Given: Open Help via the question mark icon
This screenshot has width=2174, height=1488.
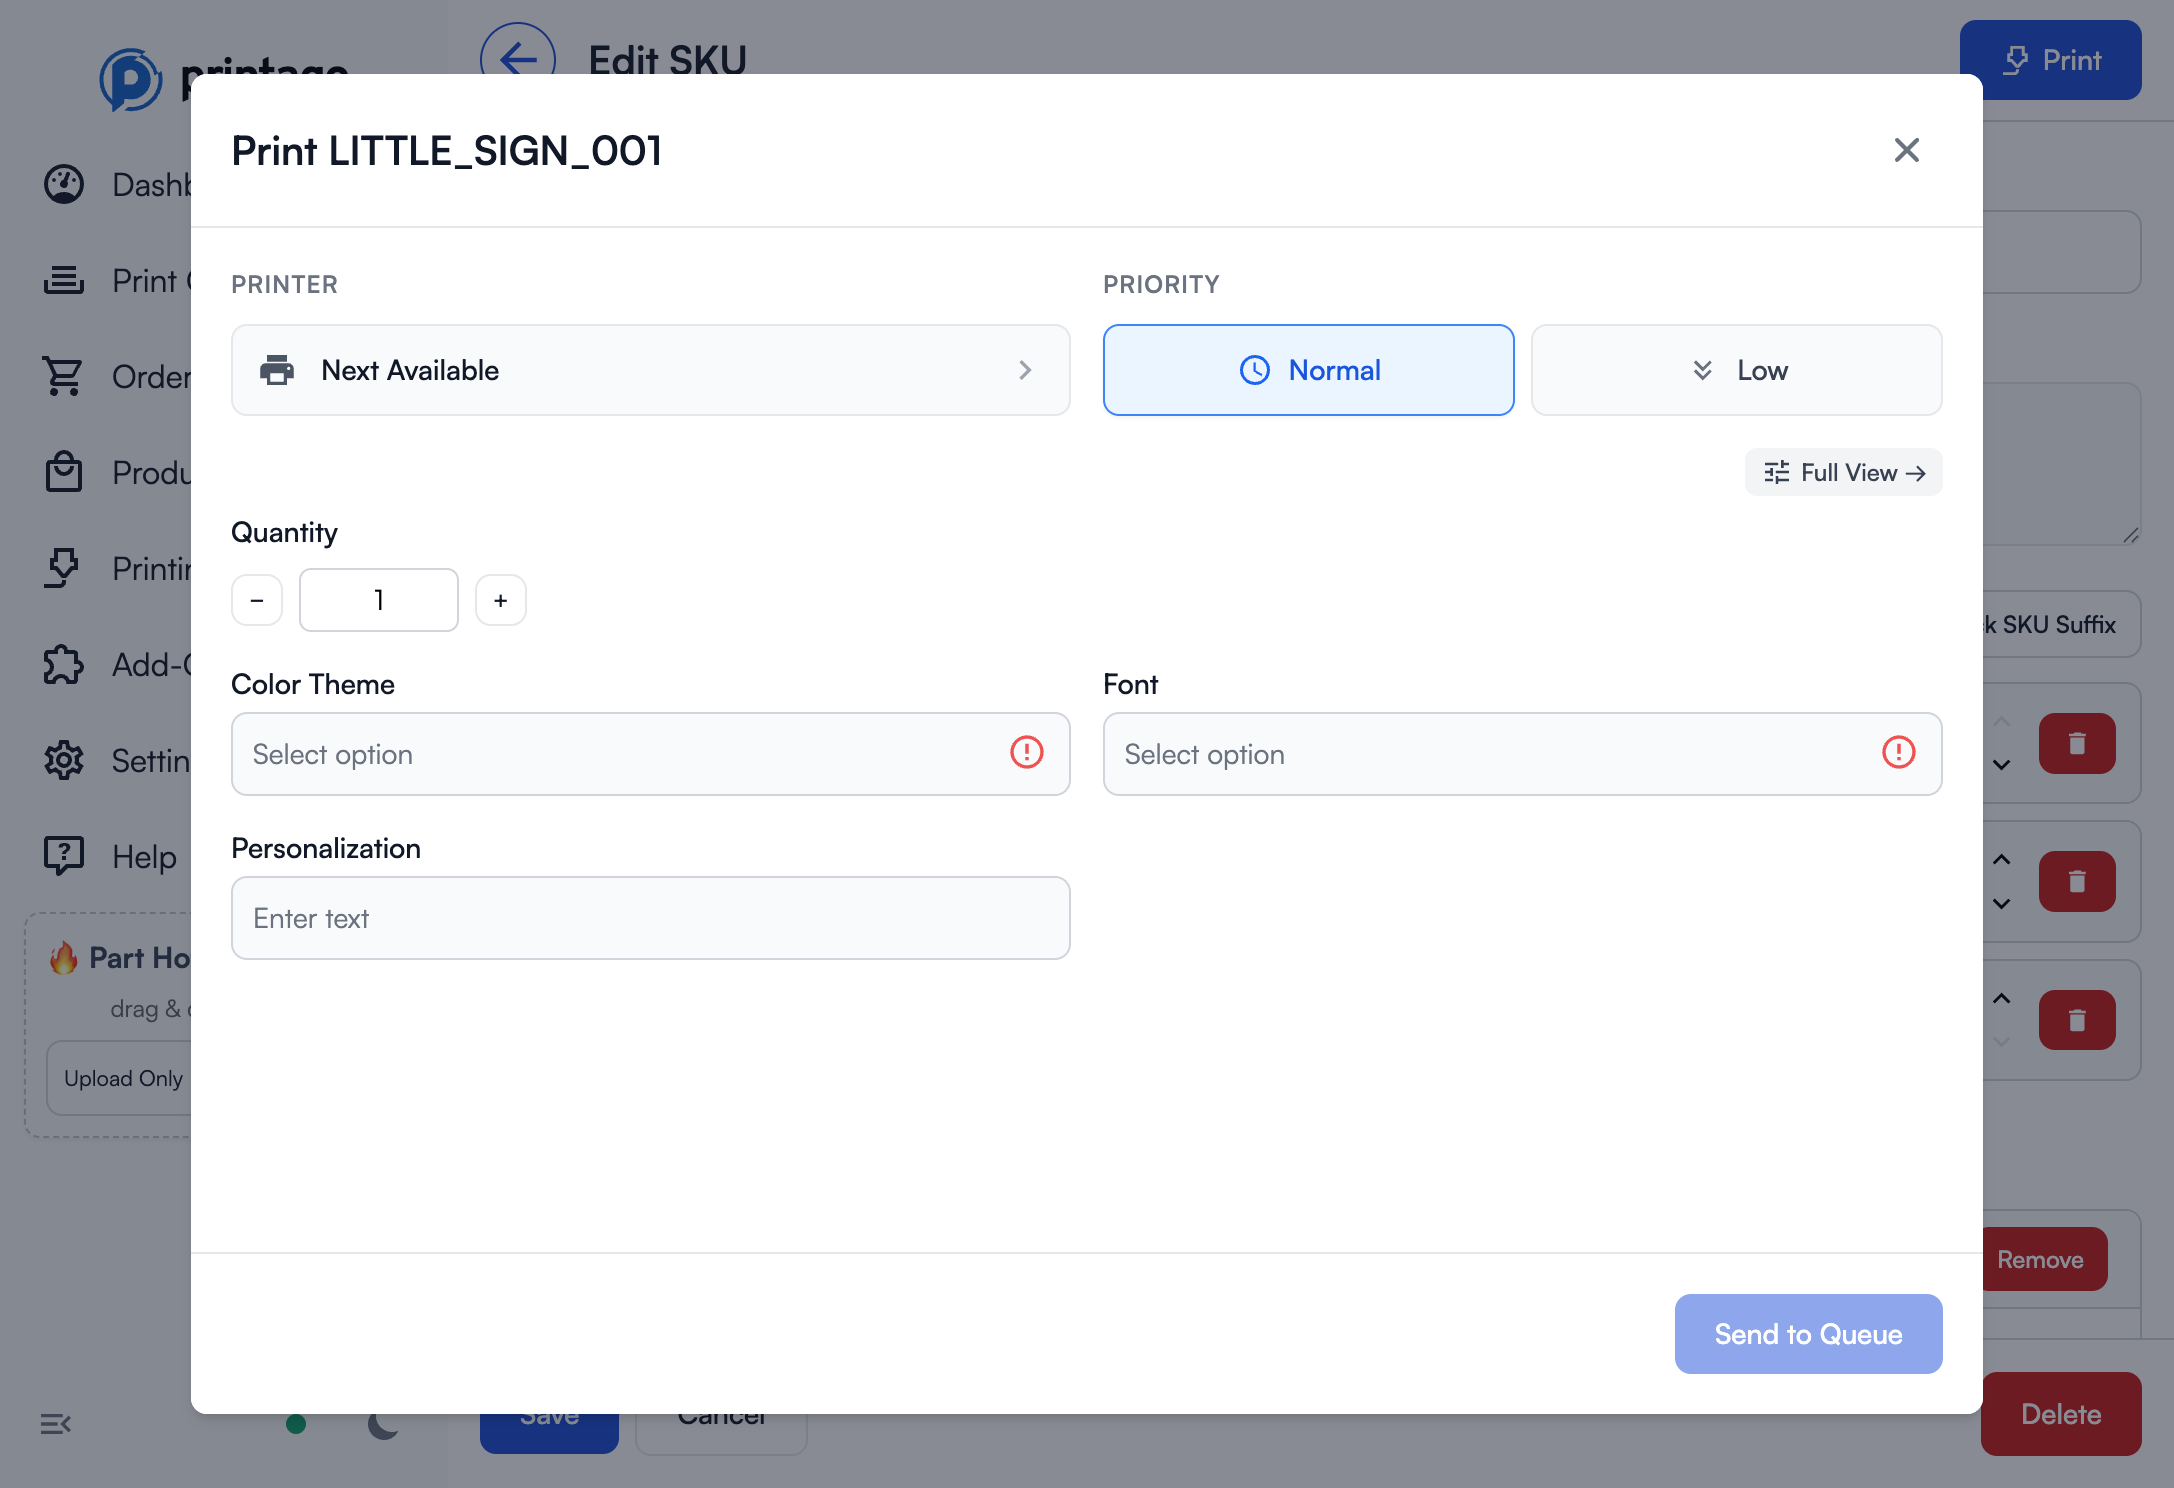Looking at the screenshot, I should tap(63, 856).
